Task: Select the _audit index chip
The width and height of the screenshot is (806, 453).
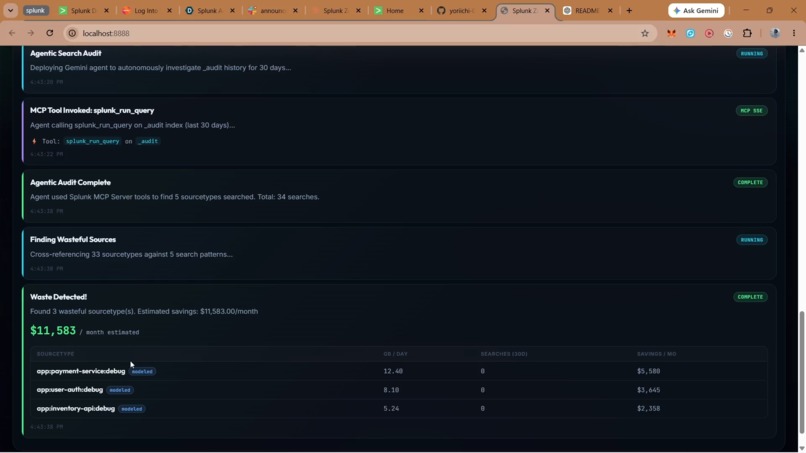Action: click(x=149, y=141)
